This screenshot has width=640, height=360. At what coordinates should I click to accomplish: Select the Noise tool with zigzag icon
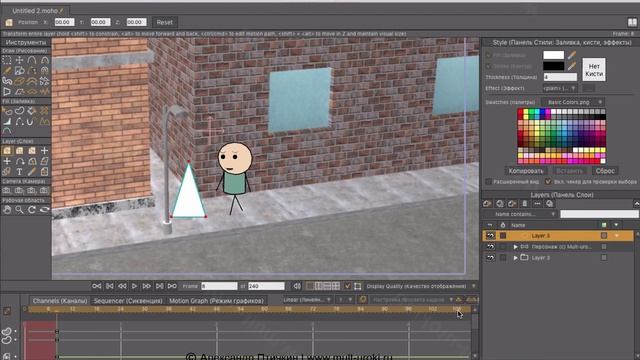tap(44, 91)
